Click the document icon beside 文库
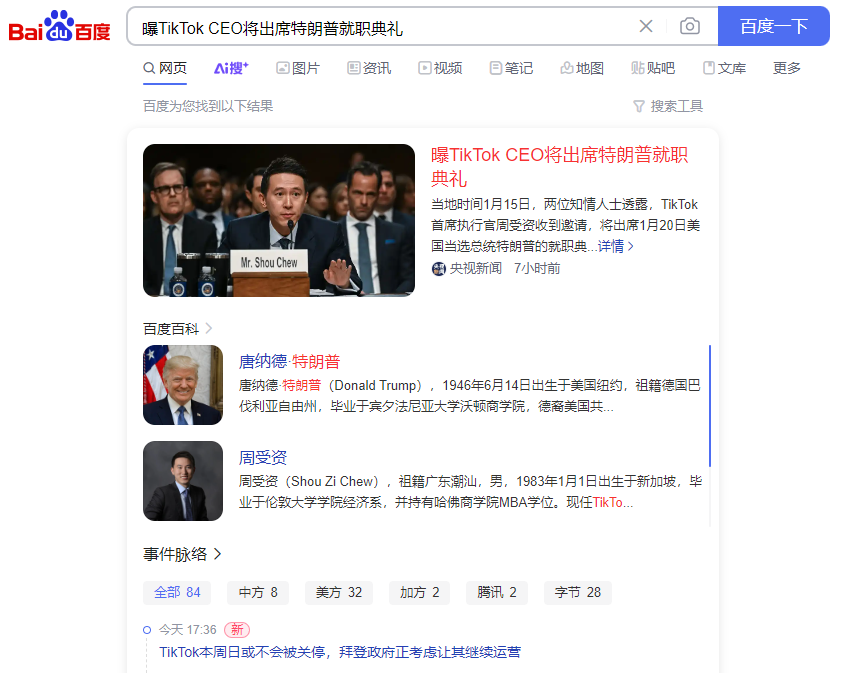 point(709,68)
